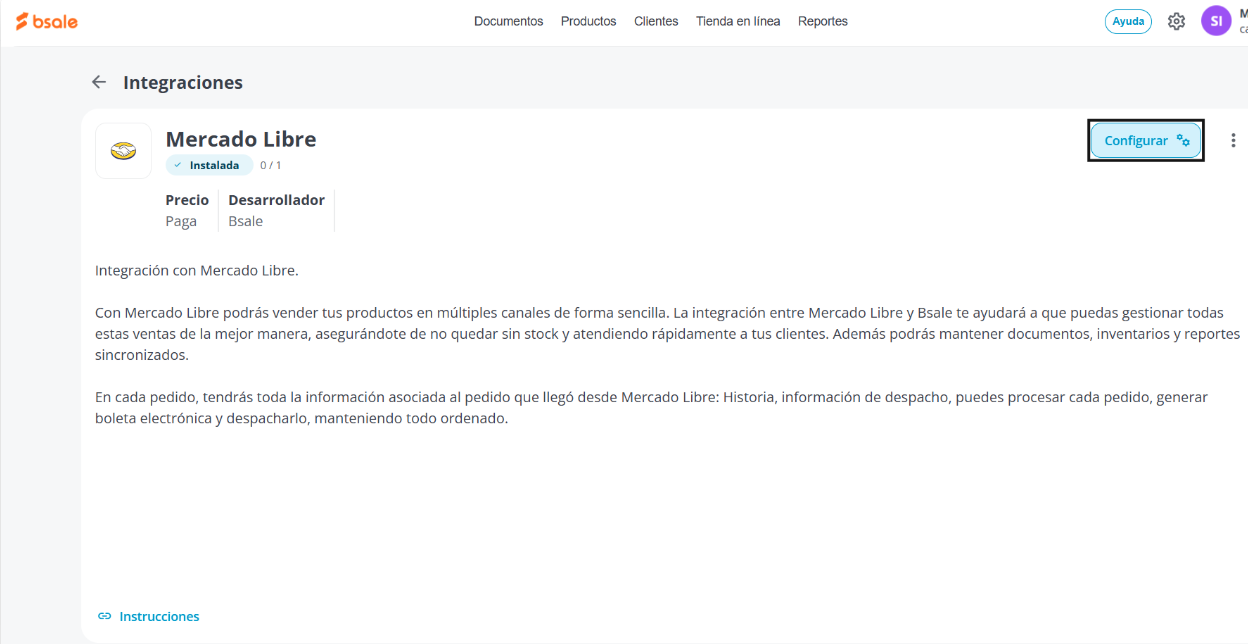
Task: Open the Tienda en línea menu
Action: 738,21
